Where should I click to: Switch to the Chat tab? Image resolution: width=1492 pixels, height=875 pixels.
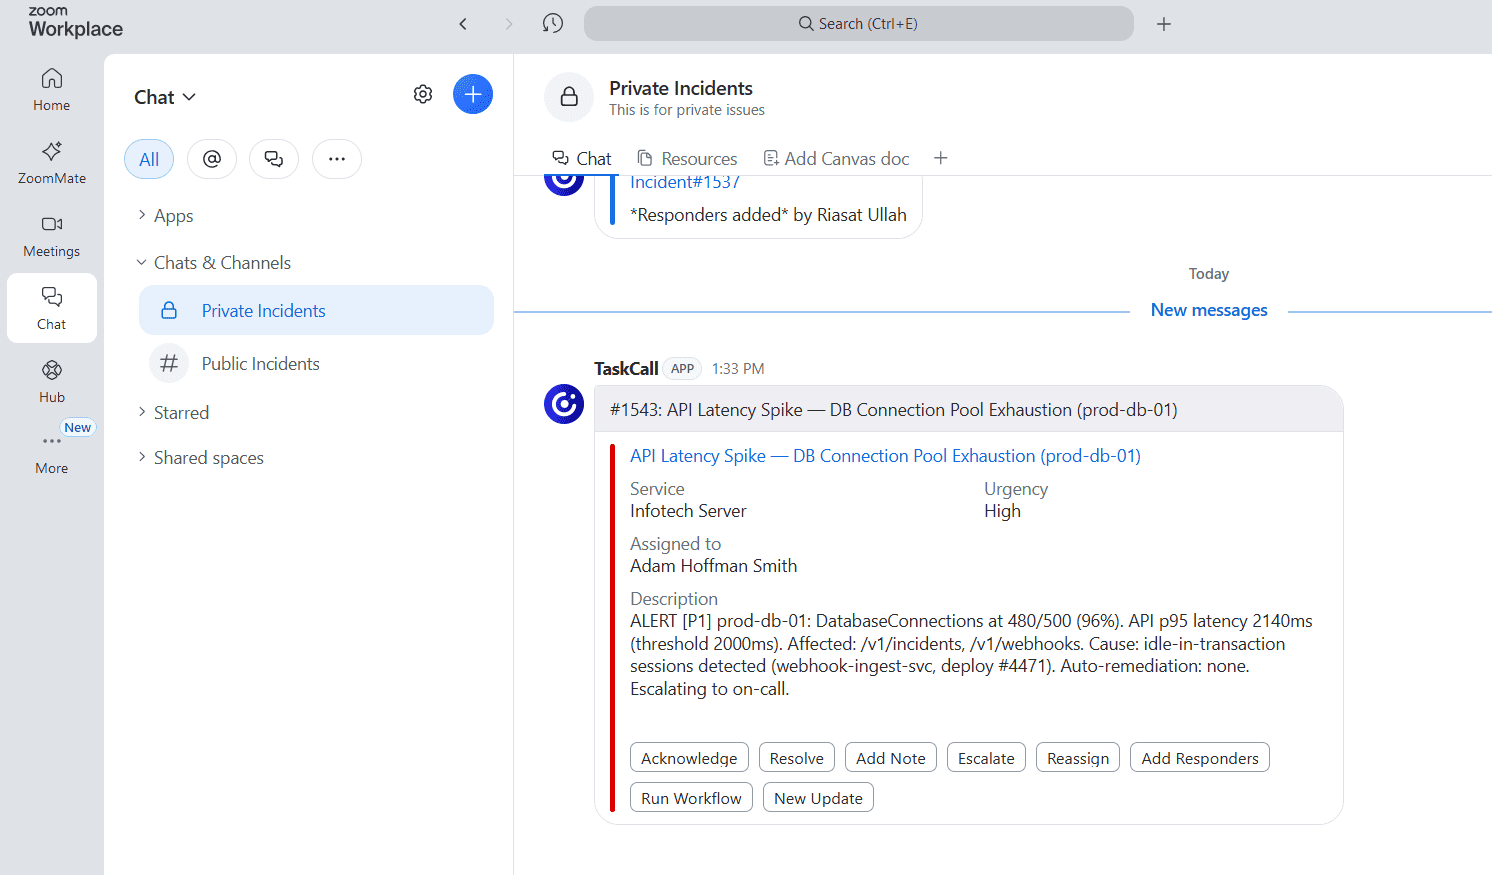coord(581,159)
